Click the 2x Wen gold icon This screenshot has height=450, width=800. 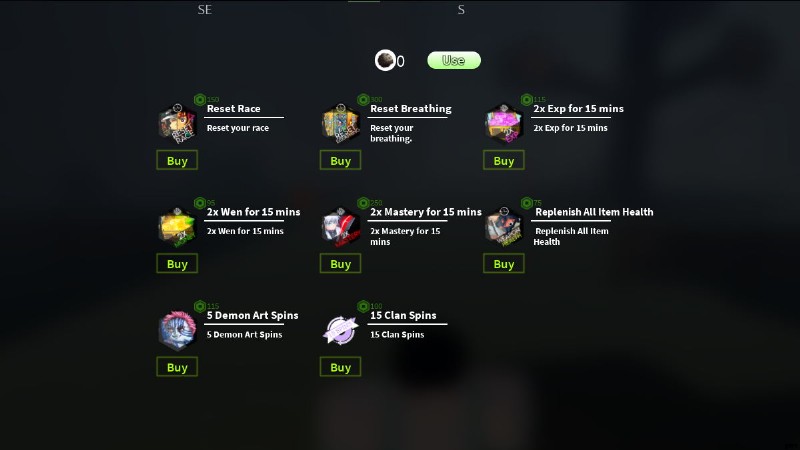point(177,227)
